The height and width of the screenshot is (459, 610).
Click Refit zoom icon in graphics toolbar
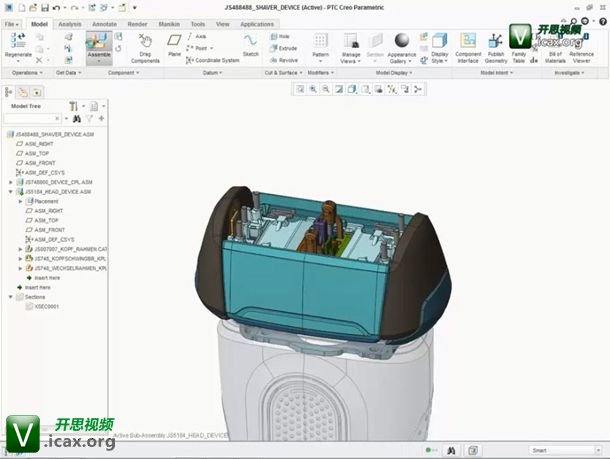point(300,89)
